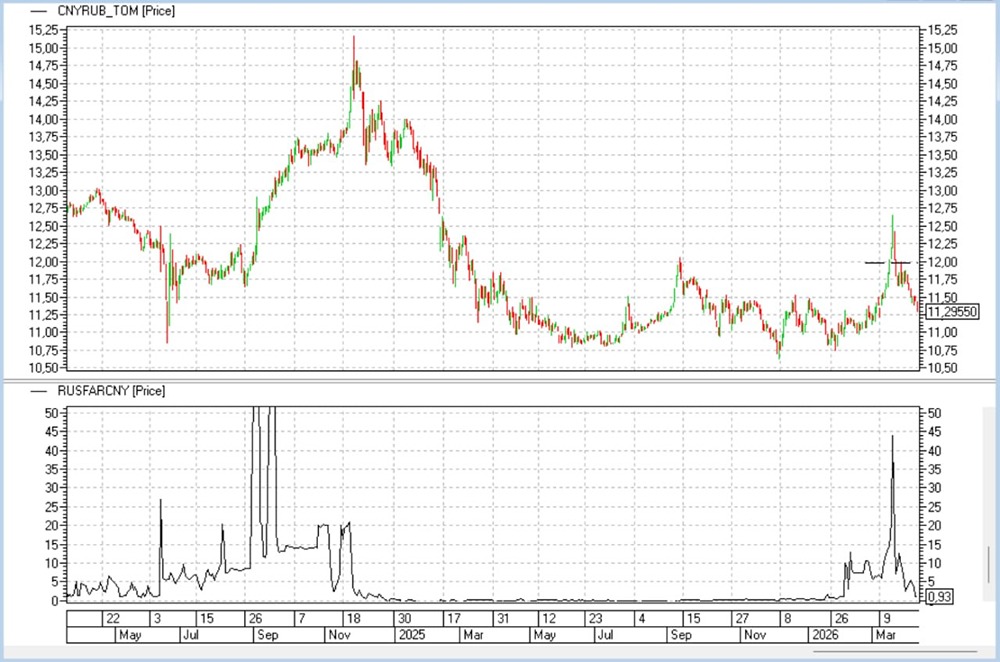Click the 2025 year label on the time axis

coord(411,635)
